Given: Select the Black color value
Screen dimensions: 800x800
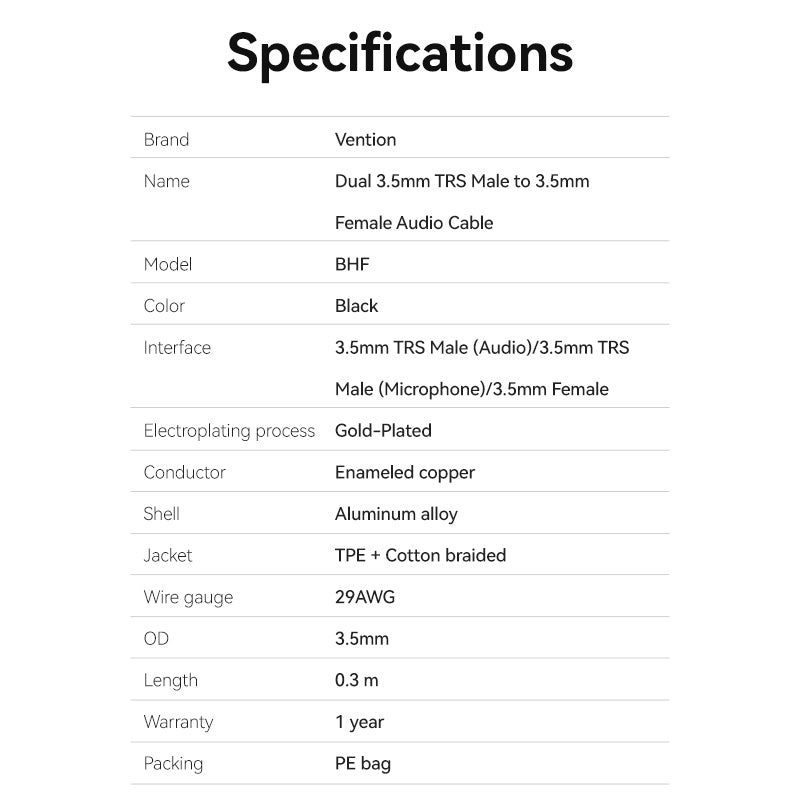Looking at the screenshot, I should [356, 306].
